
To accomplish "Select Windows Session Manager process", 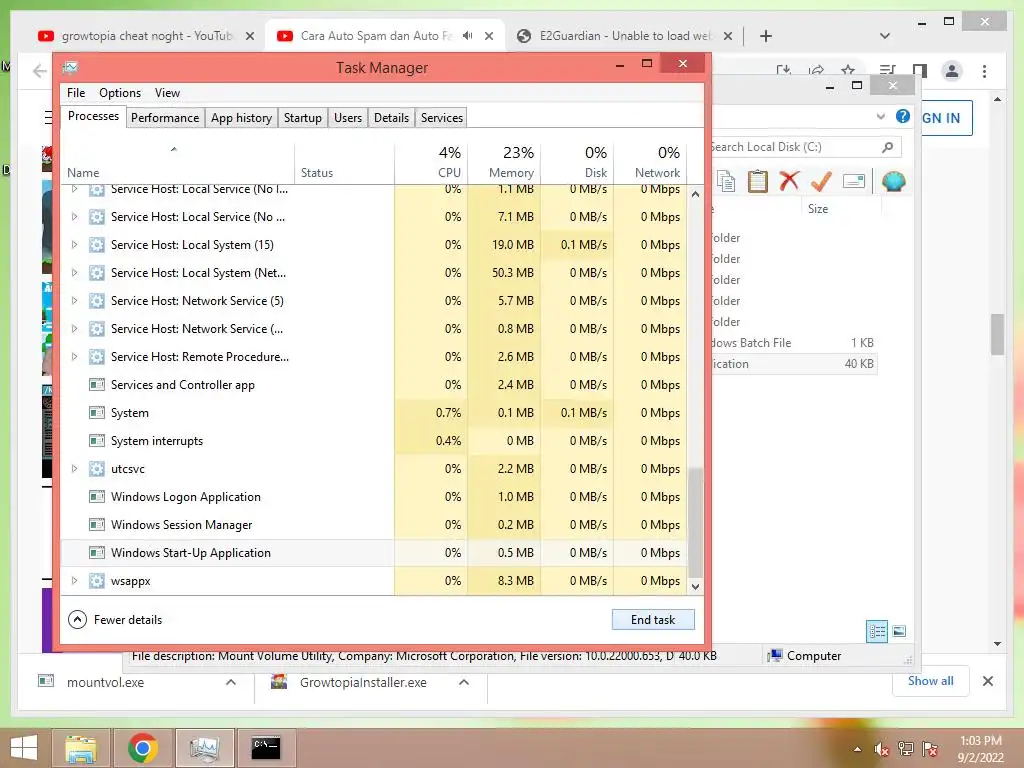I will pos(374,525).
